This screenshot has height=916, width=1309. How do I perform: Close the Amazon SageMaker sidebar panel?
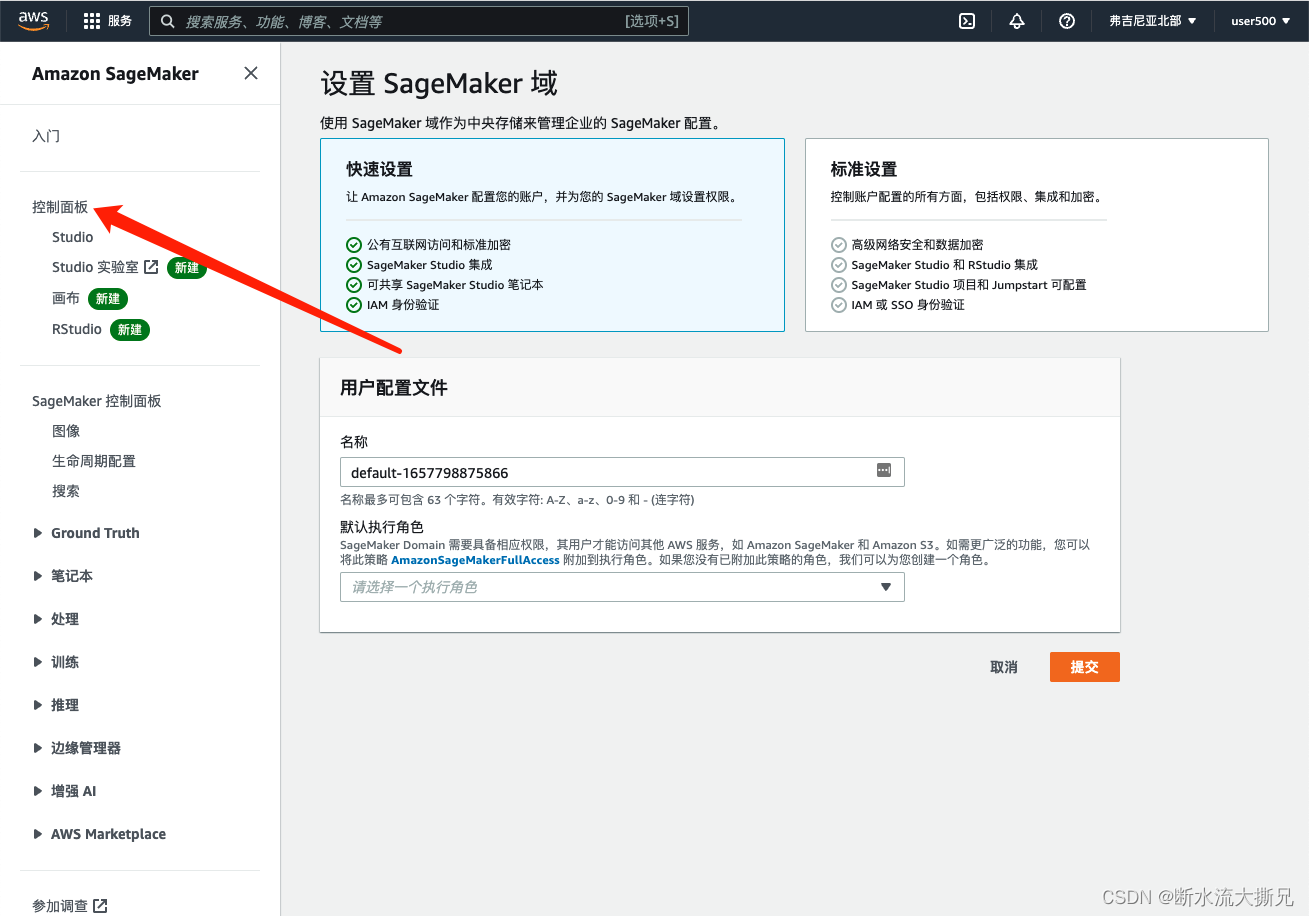[251, 73]
